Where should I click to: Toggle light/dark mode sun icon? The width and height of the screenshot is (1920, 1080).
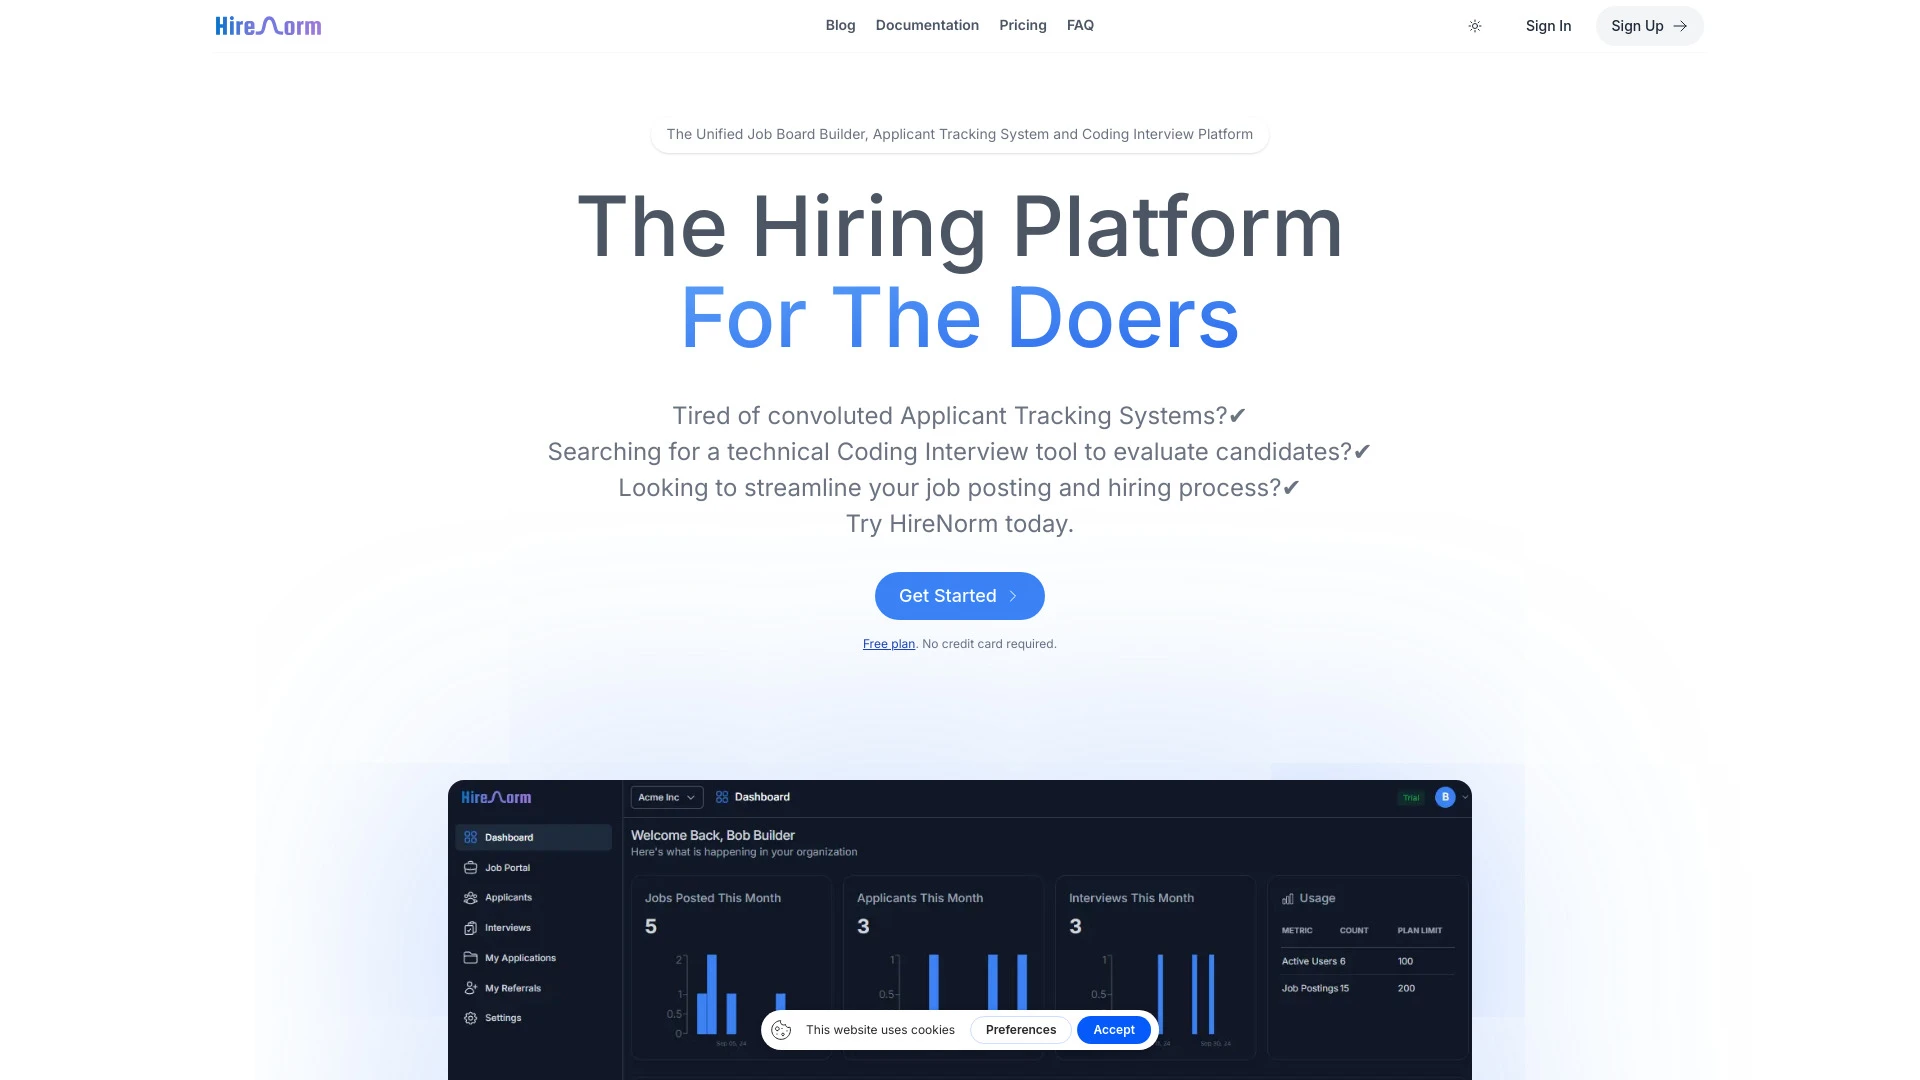1474,25
